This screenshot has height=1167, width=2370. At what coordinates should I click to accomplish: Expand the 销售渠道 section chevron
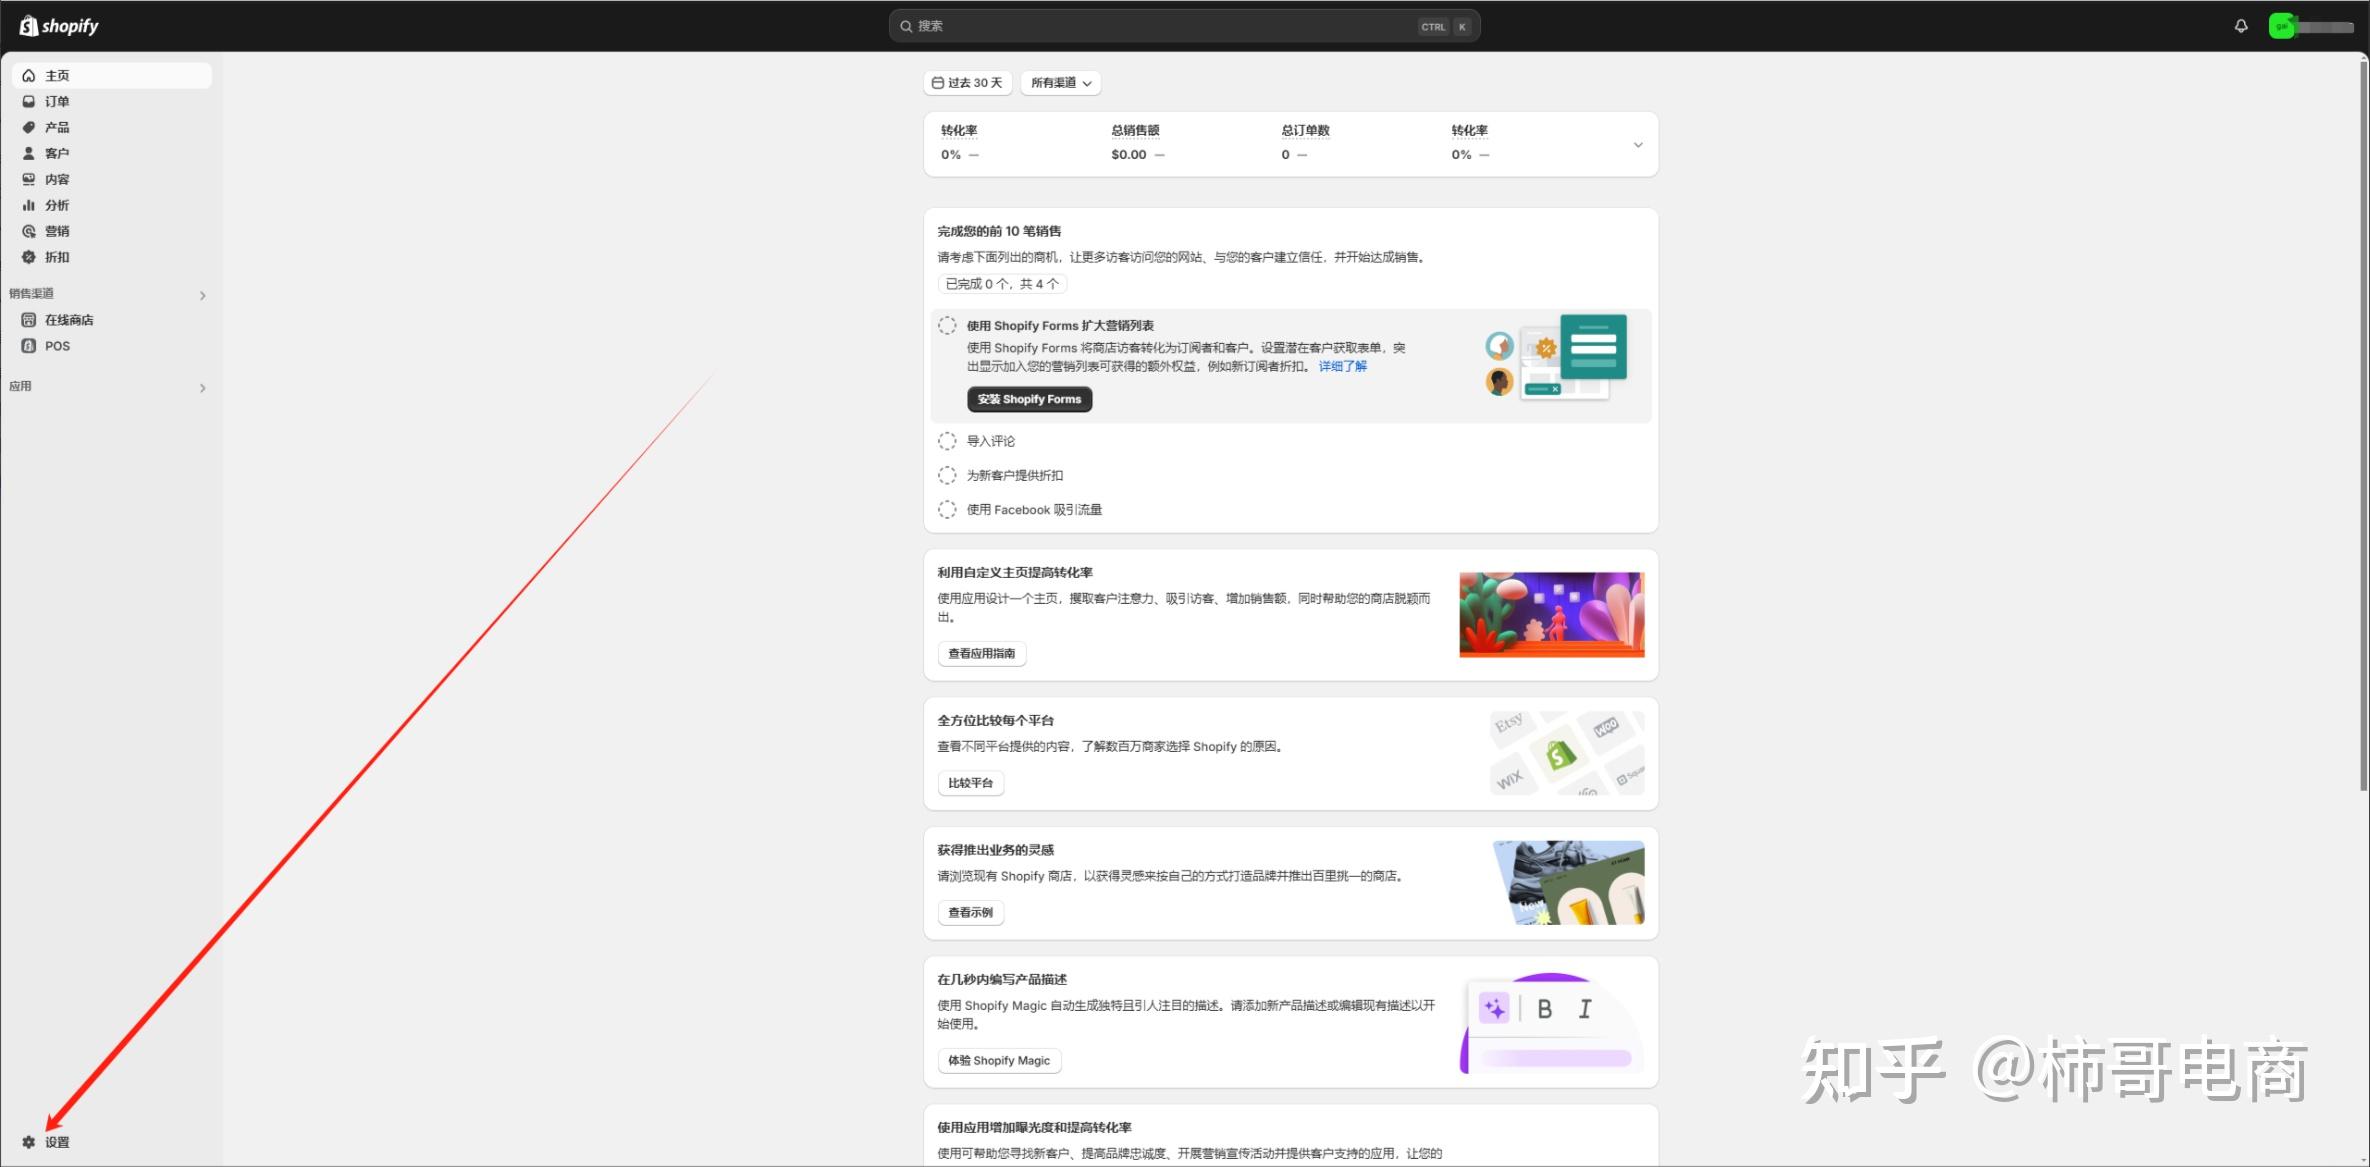click(x=203, y=295)
